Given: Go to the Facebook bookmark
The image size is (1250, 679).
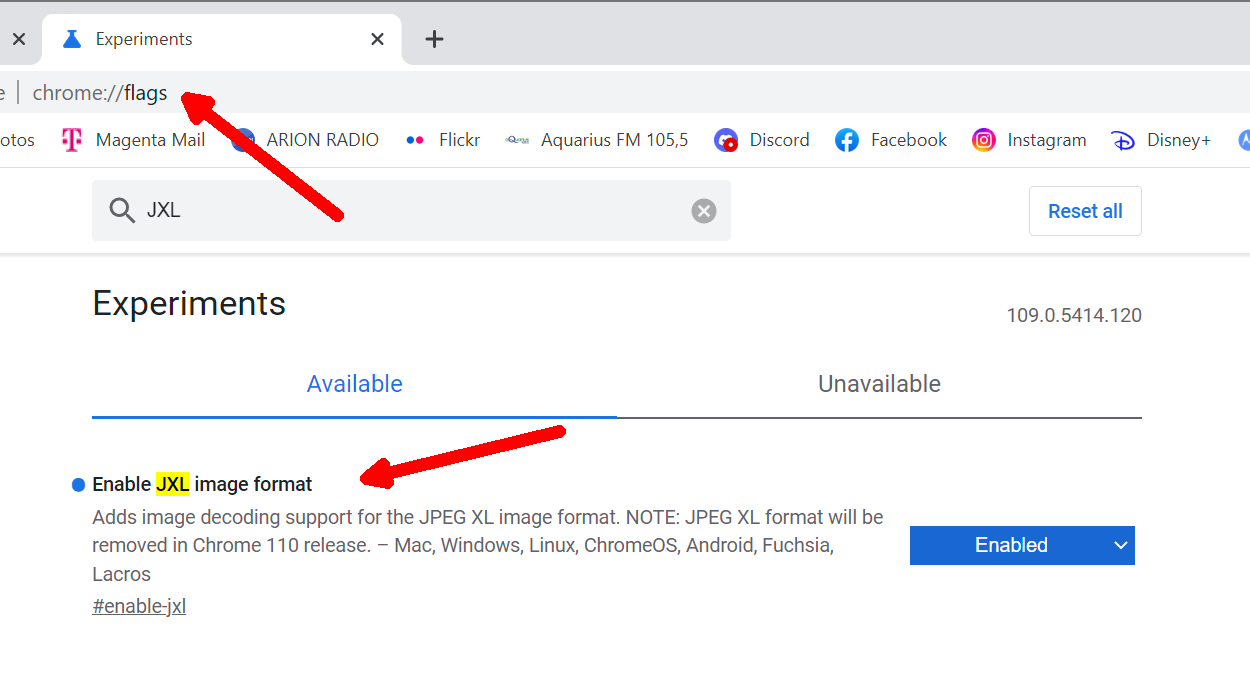Looking at the screenshot, I should coord(891,140).
